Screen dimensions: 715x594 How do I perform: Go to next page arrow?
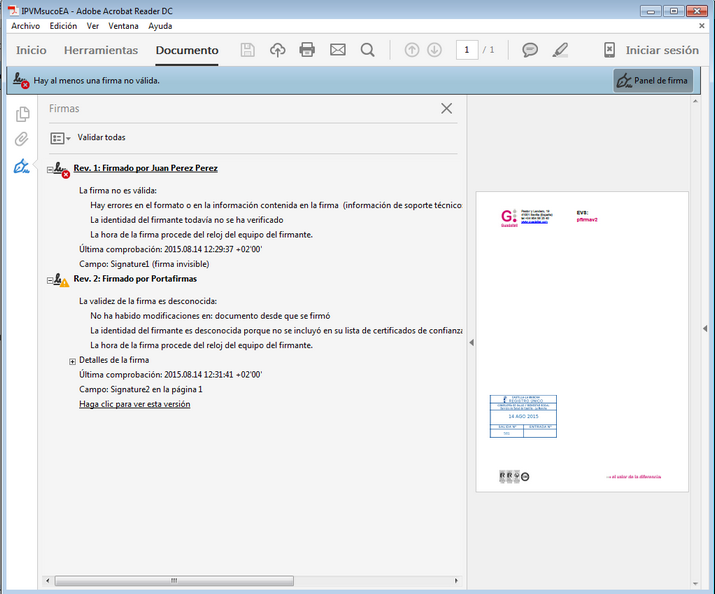[435, 50]
